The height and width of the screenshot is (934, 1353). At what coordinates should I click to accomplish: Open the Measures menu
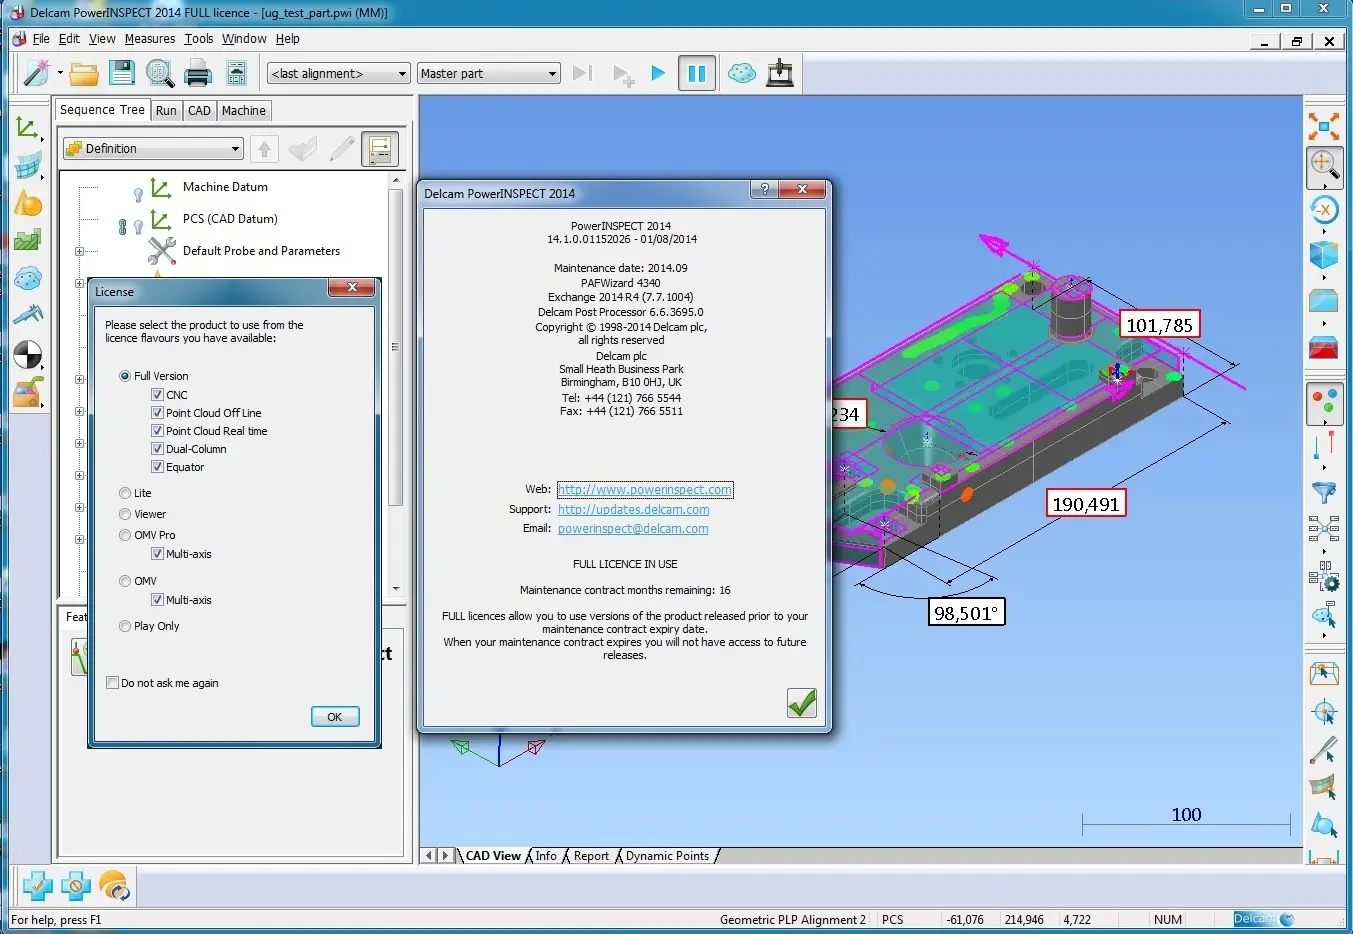click(x=150, y=39)
